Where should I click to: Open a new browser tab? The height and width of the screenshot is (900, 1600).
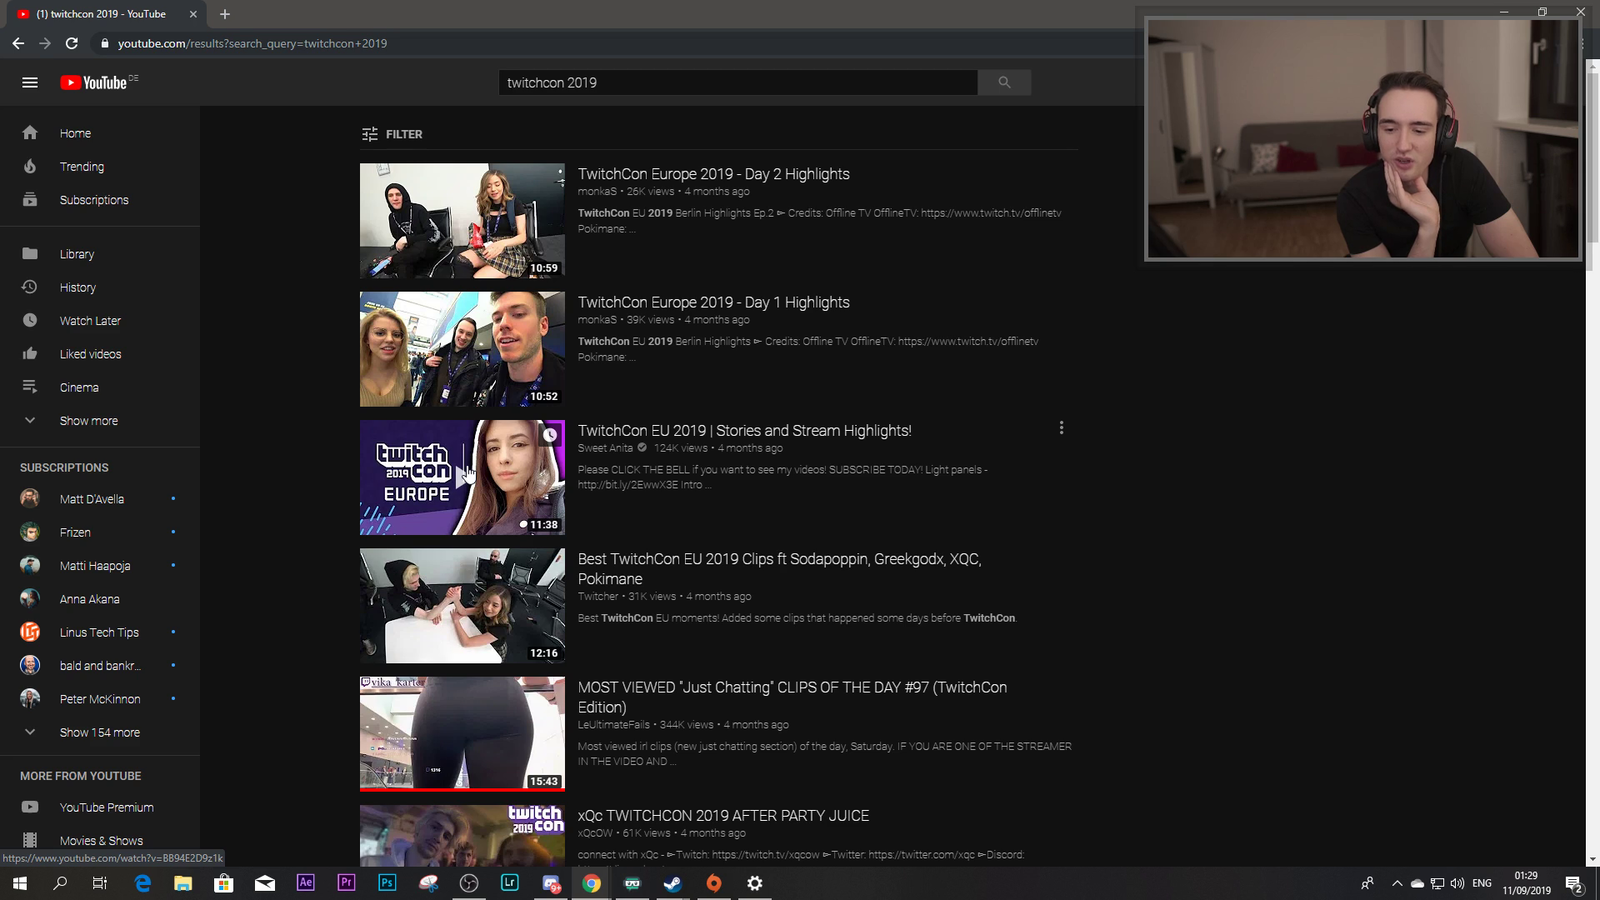225,14
